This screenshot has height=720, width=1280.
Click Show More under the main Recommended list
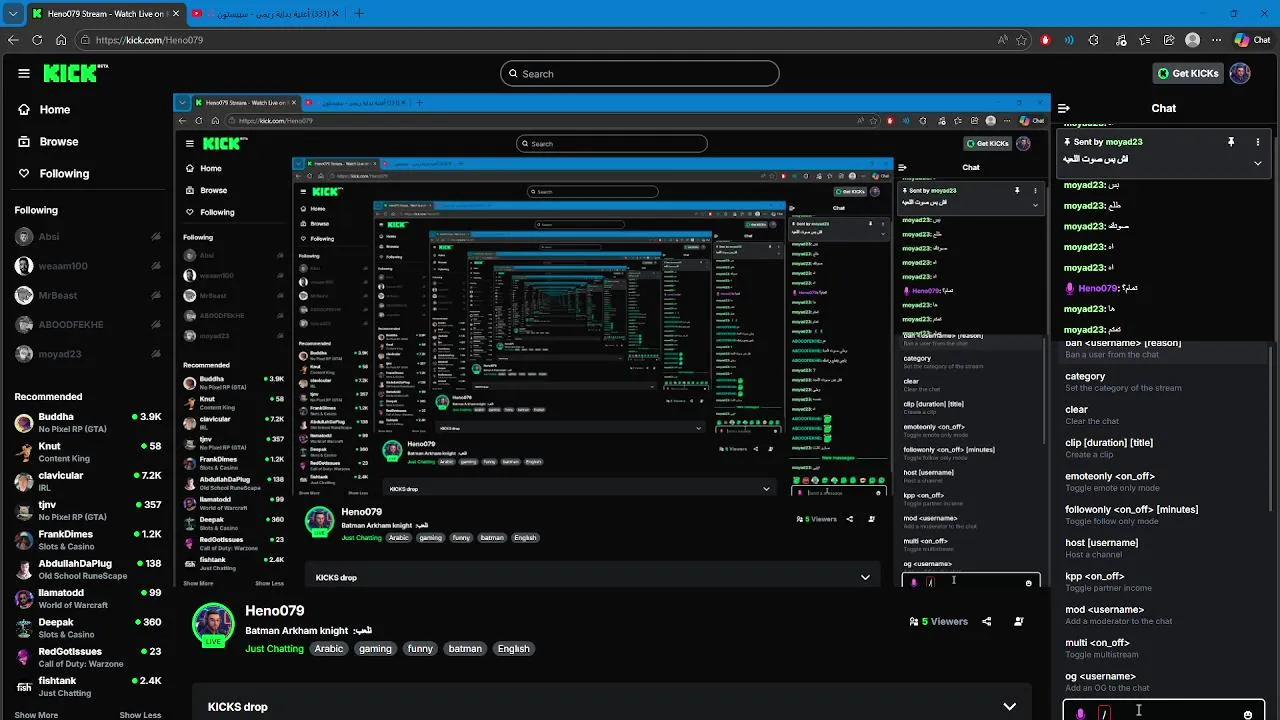click(36, 715)
